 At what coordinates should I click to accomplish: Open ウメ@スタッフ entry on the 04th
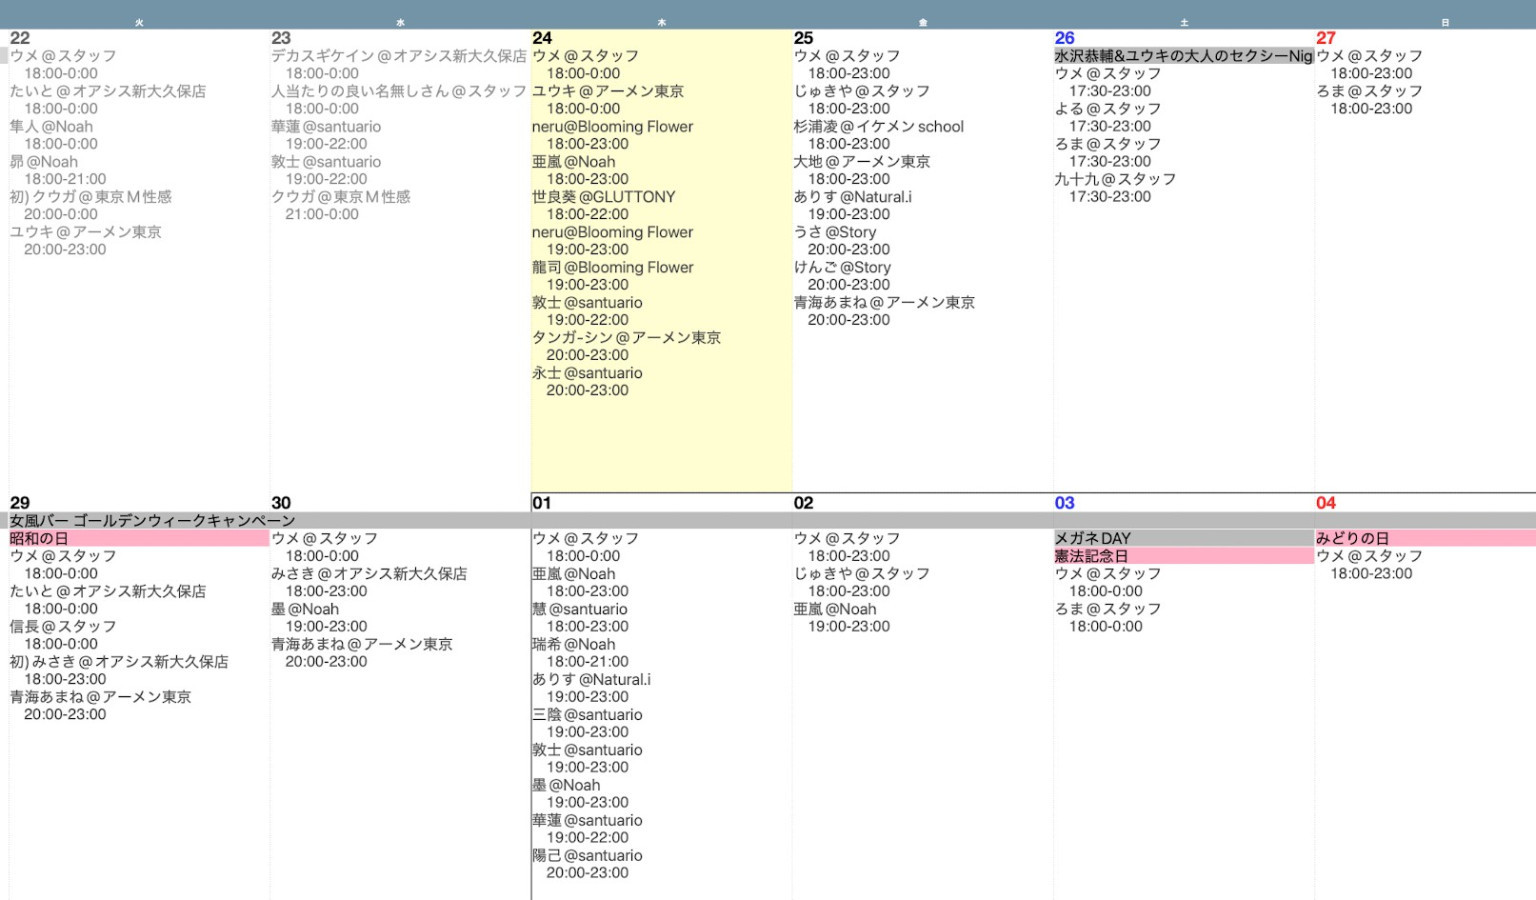click(1369, 556)
